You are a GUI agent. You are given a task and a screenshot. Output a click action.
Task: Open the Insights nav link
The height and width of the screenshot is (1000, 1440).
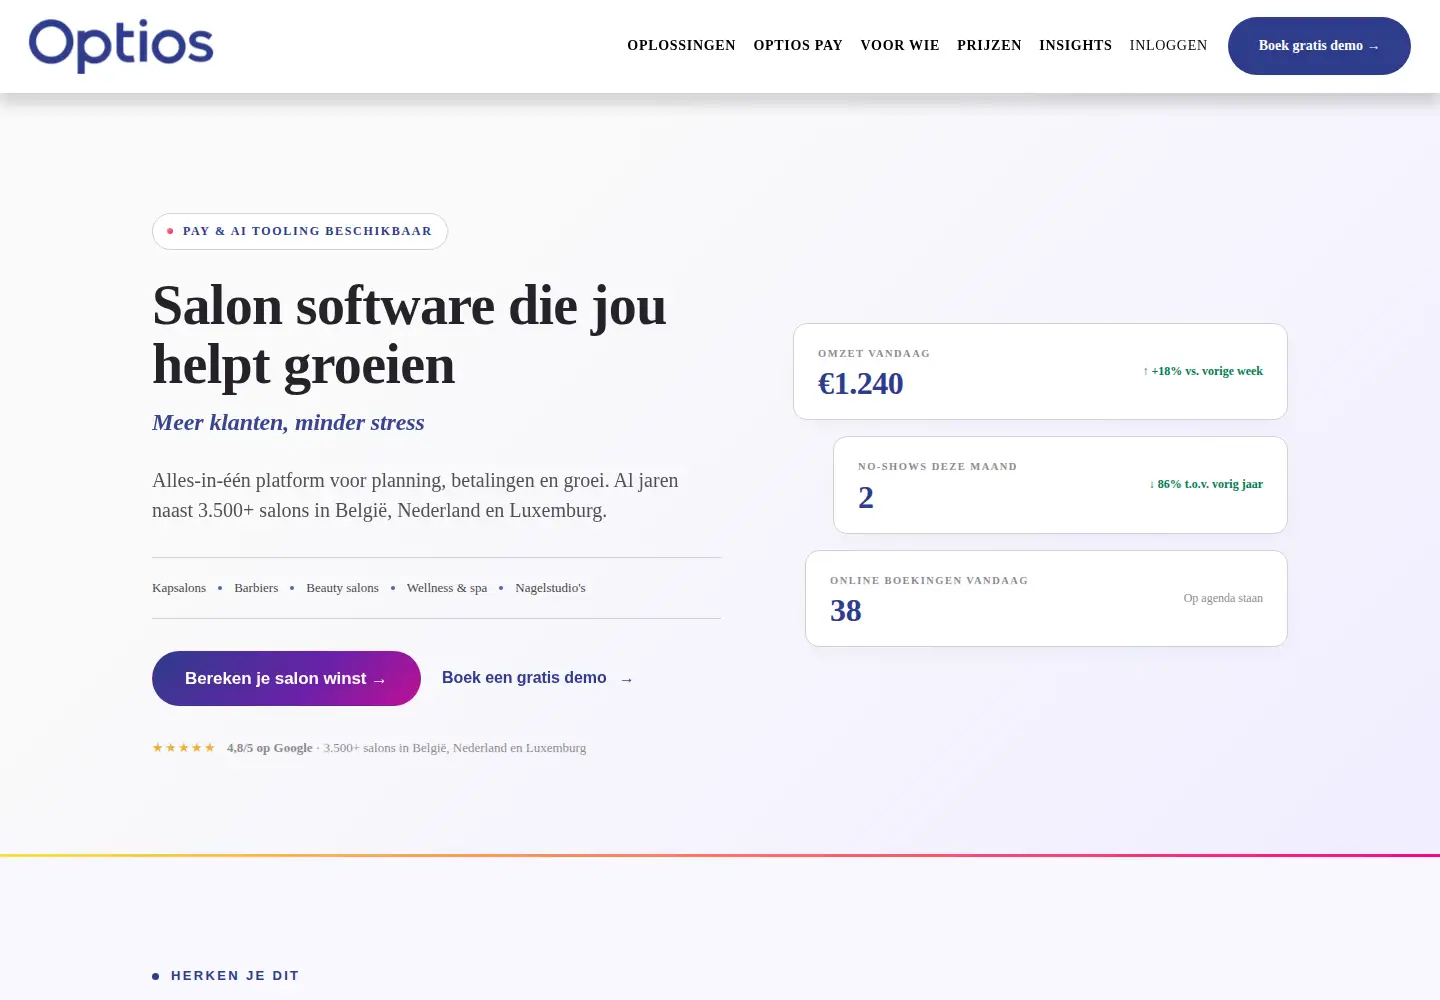tap(1075, 45)
